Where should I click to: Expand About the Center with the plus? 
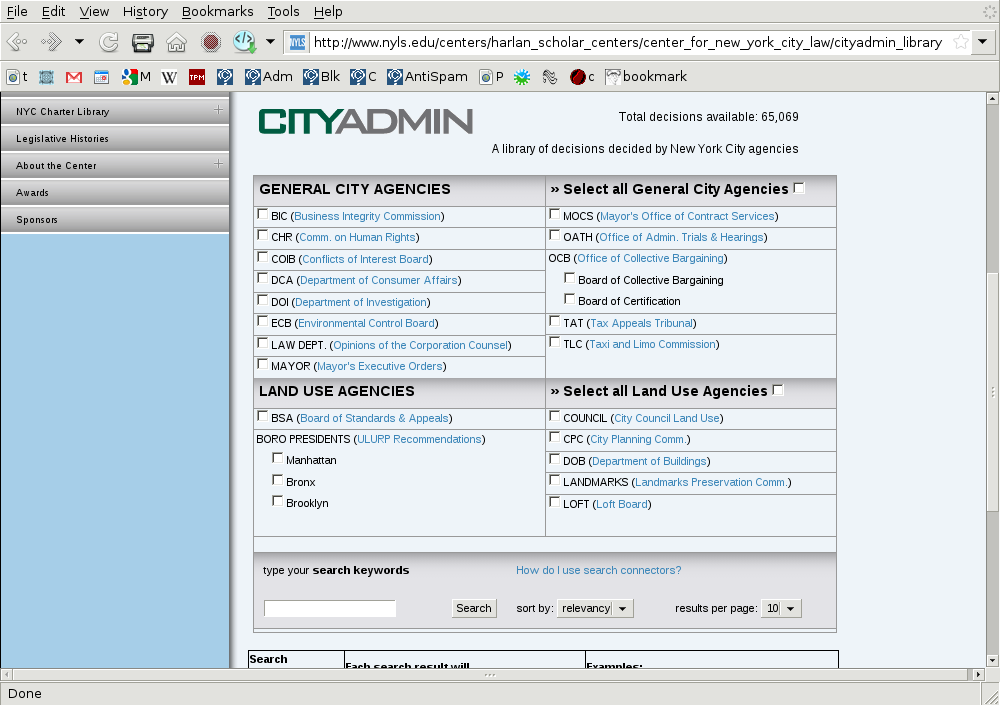pyautogui.click(x=219, y=164)
